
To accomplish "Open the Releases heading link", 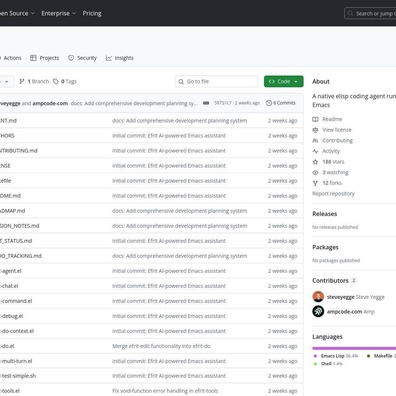I will (x=325, y=214).
